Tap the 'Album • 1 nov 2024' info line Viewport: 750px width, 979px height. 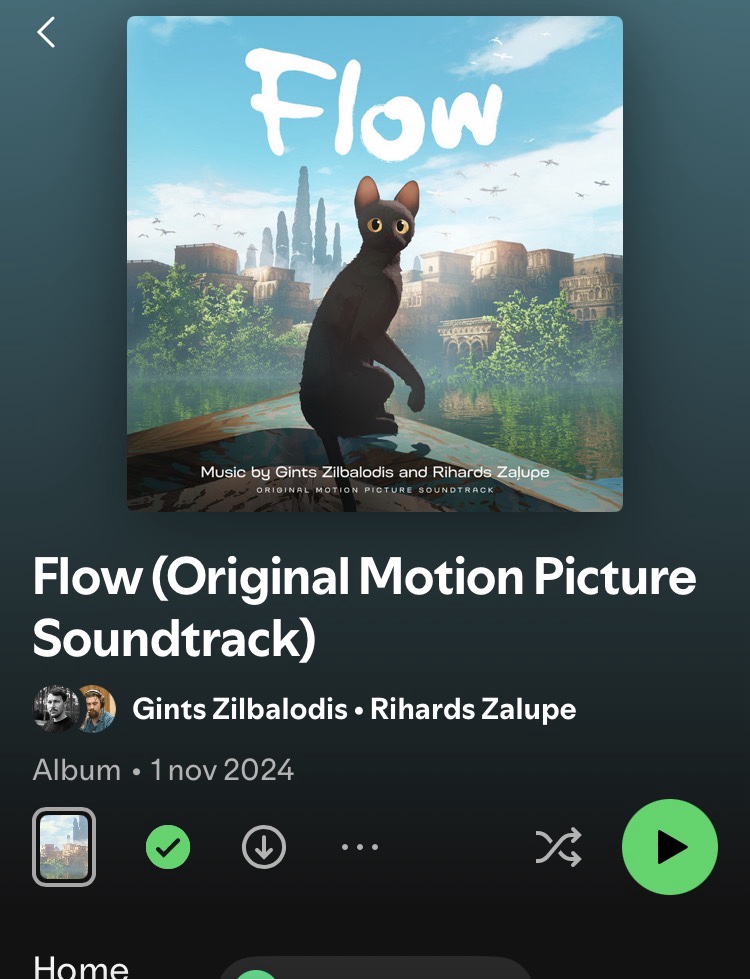coord(163,770)
